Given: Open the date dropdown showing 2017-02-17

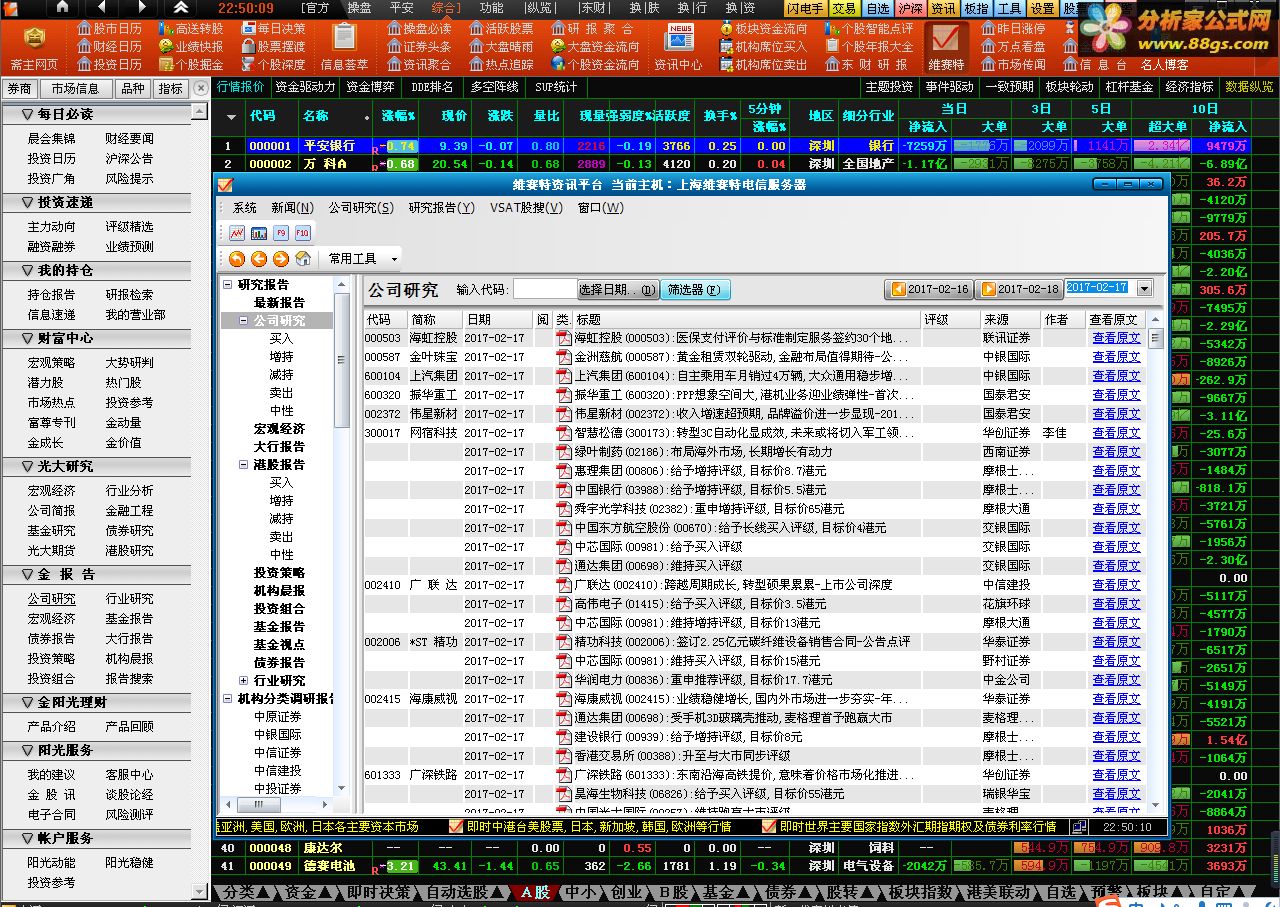Looking at the screenshot, I should tap(1144, 288).
